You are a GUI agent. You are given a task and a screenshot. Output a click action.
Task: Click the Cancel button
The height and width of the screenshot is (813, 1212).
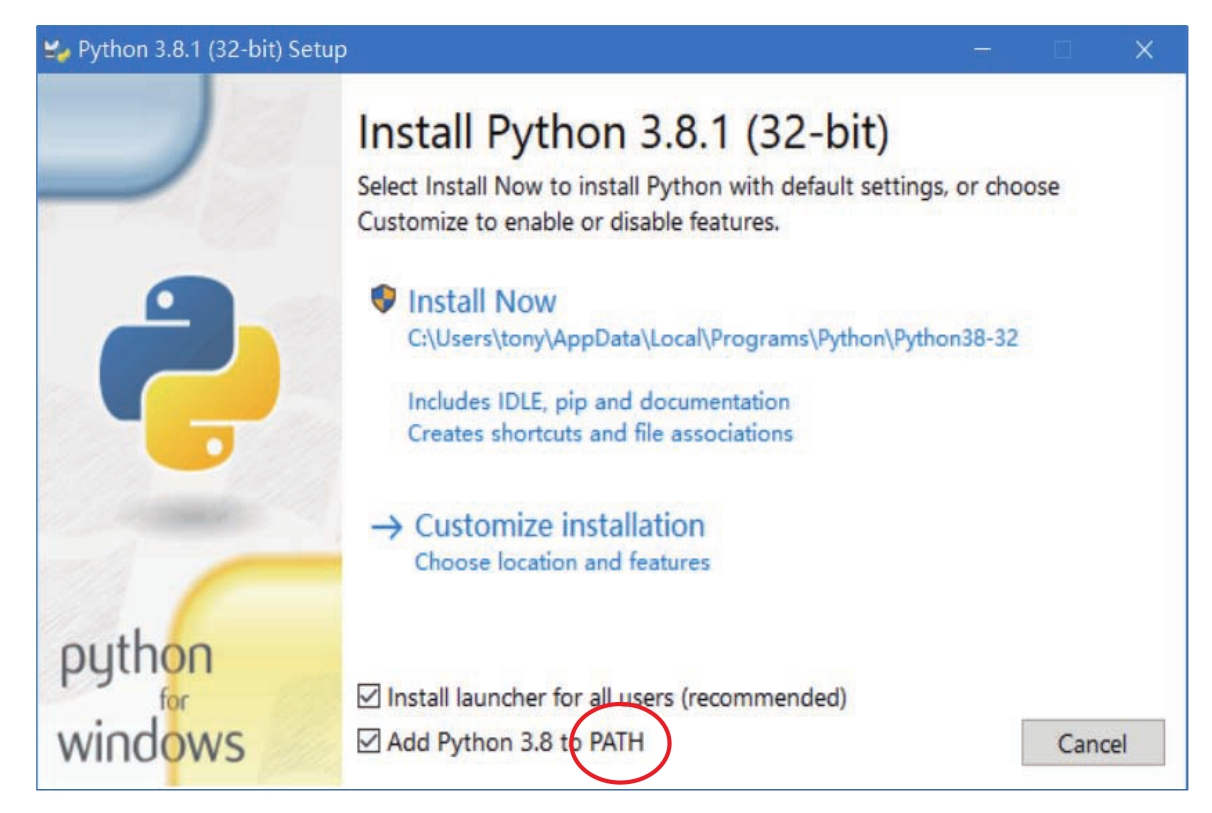pos(1092,743)
